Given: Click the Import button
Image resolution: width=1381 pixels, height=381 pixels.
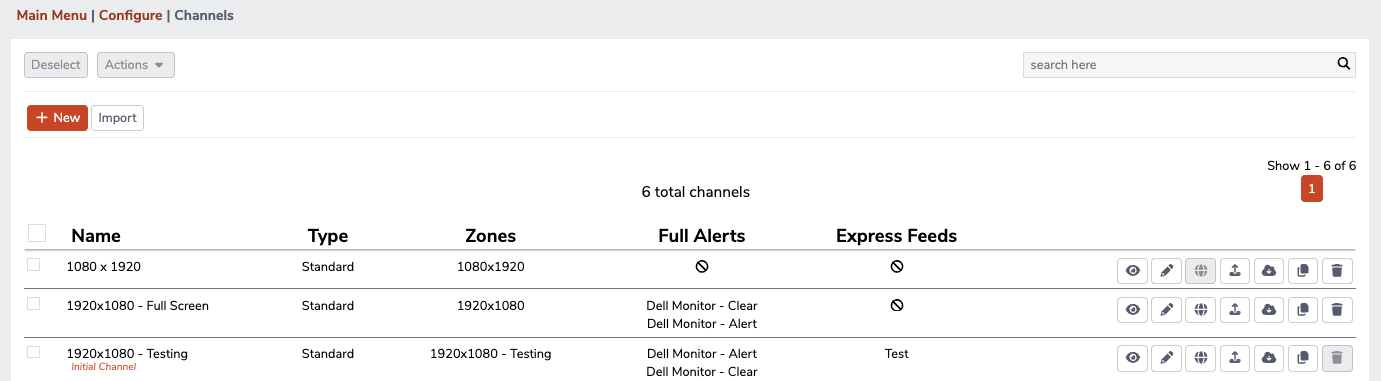Looking at the screenshot, I should coord(118,118).
